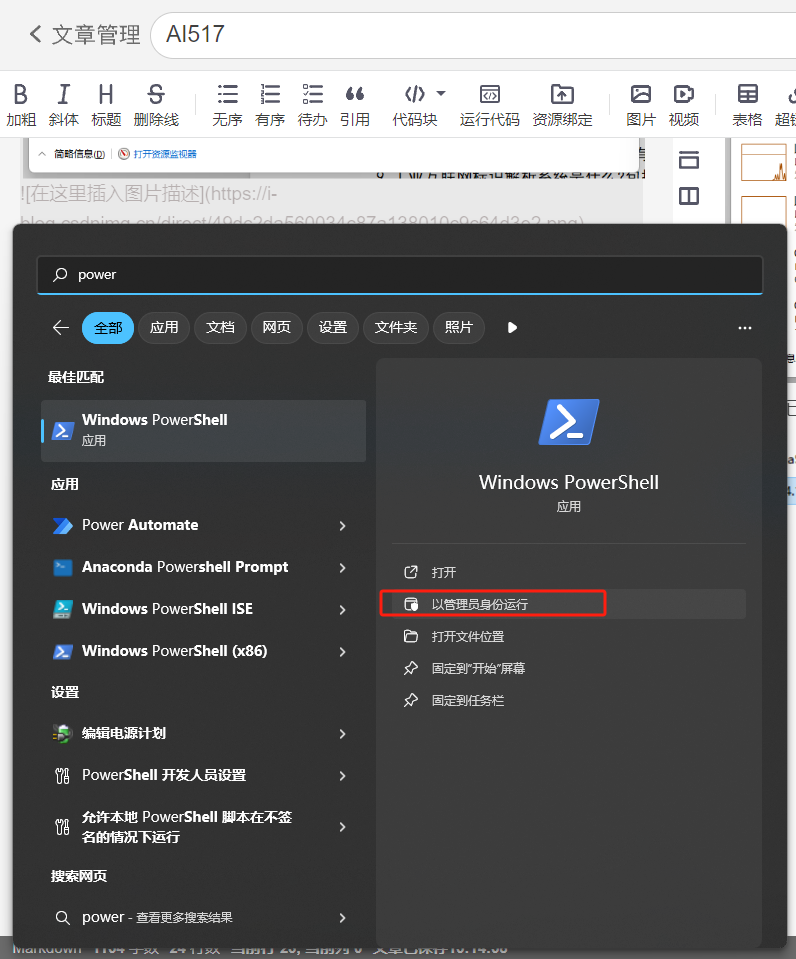Image resolution: width=796 pixels, height=959 pixels.
Task: Select the 应用 filter tab
Action: click(x=164, y=328)
